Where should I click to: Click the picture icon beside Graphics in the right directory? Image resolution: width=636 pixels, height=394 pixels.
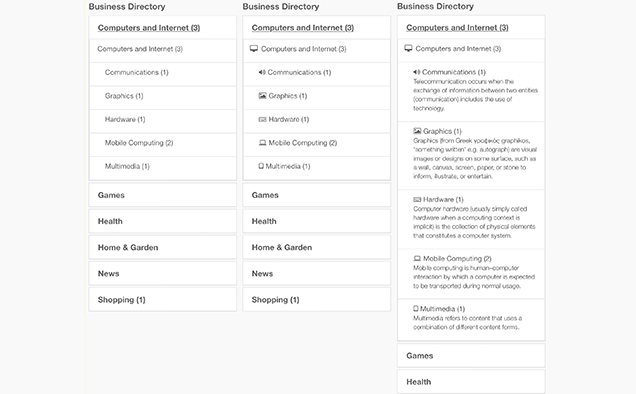point(417,131)
